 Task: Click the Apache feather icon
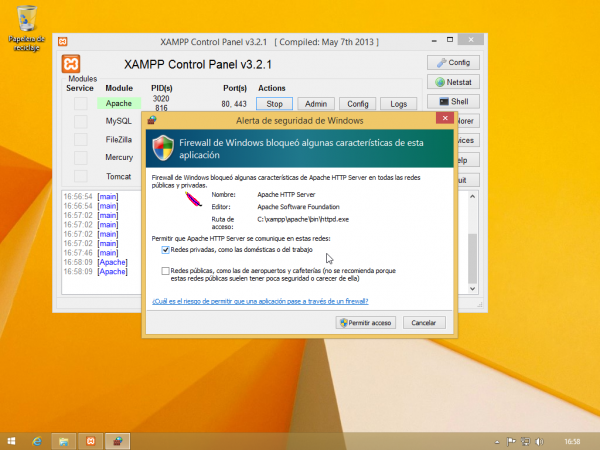193,199
